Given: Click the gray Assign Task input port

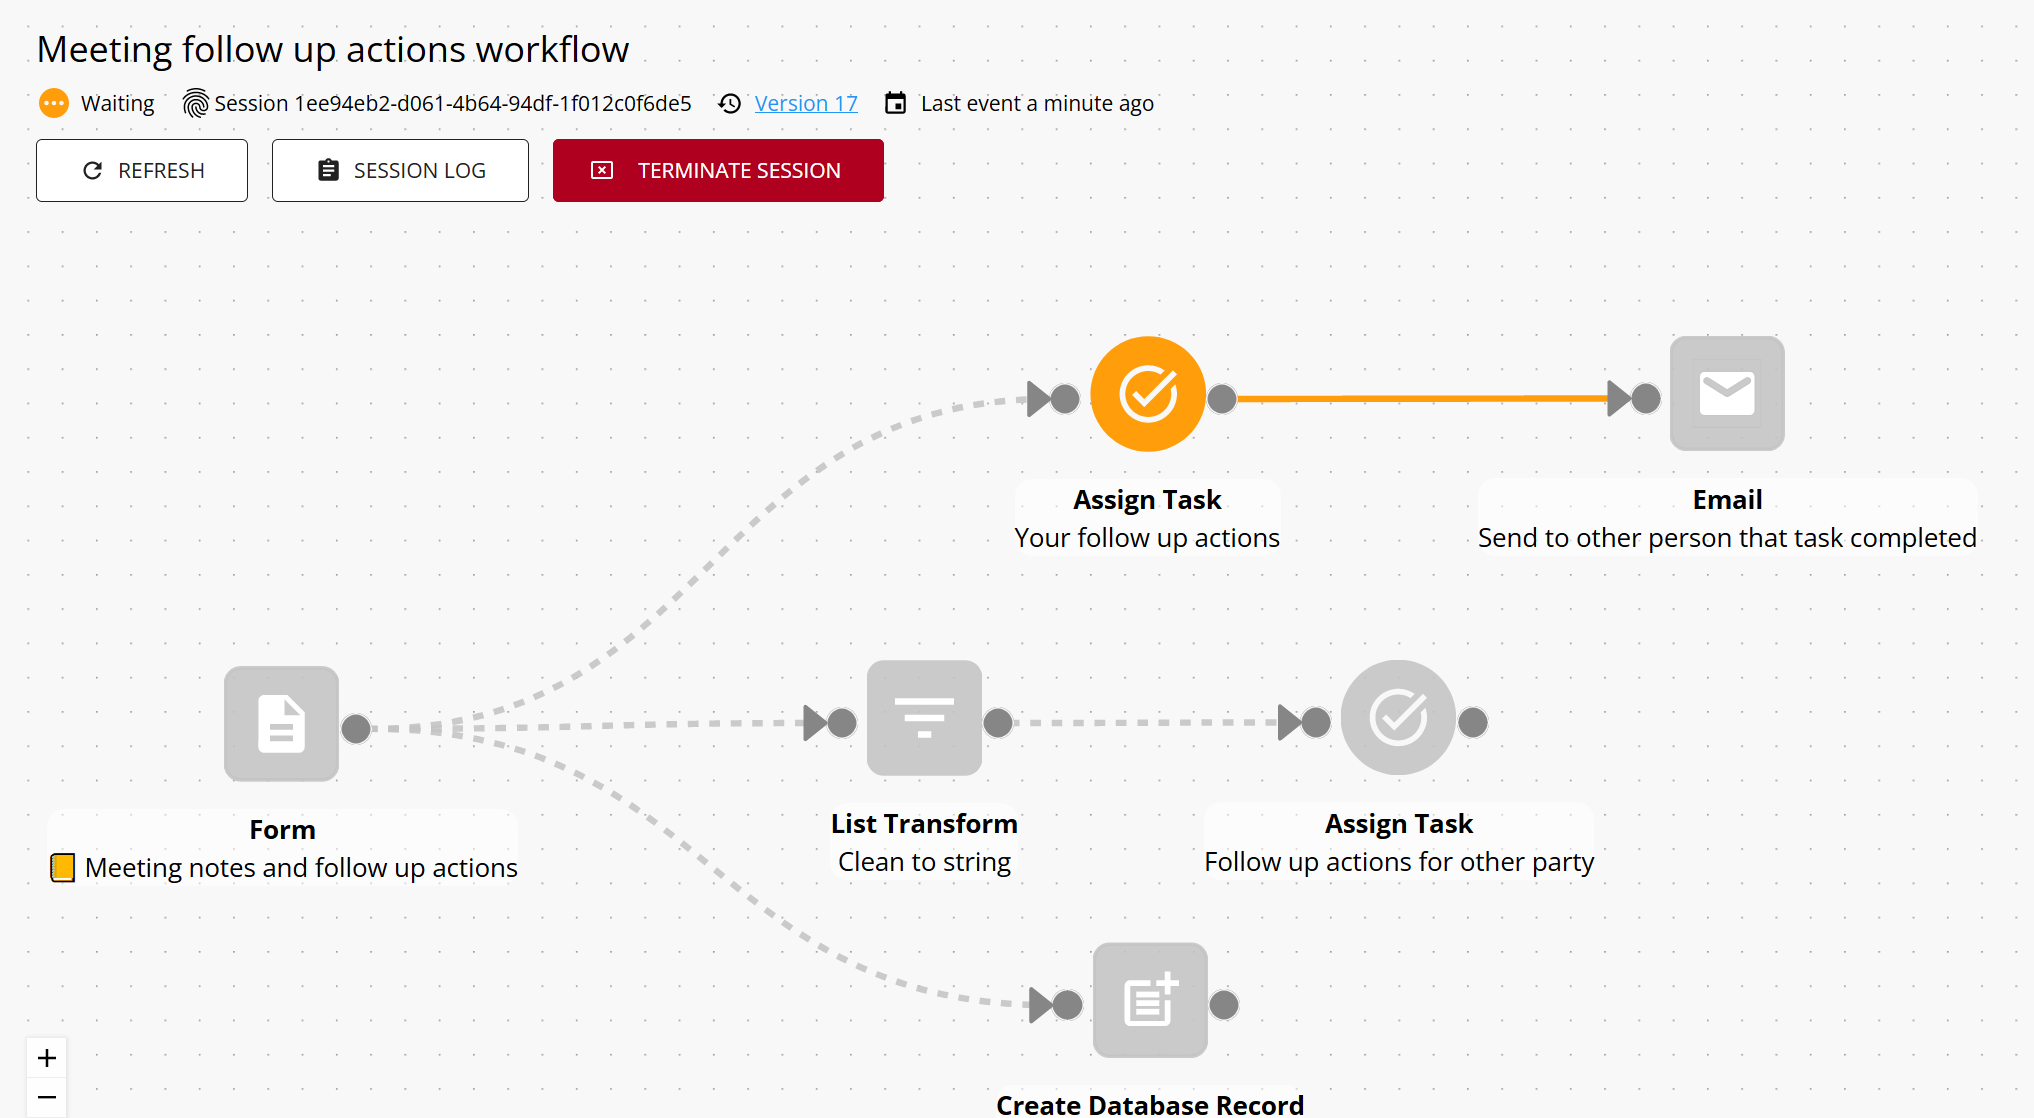Looking at the screenshot, I should click(1316, 722).
